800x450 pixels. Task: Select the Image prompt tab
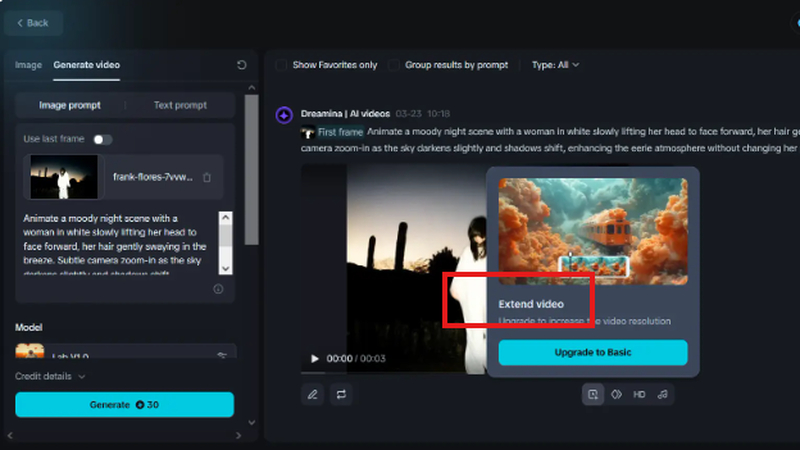pyautogui.click(x=70, y=105)
